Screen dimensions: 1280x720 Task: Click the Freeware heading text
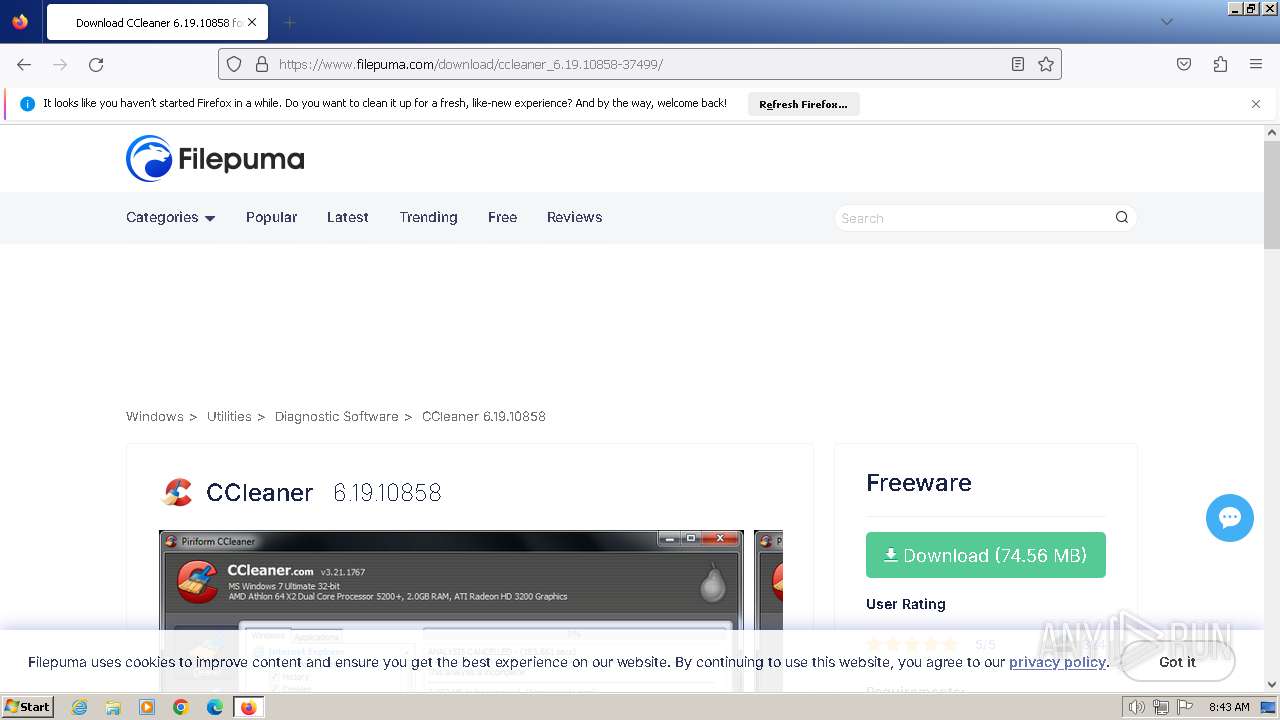tap(919, 483)
